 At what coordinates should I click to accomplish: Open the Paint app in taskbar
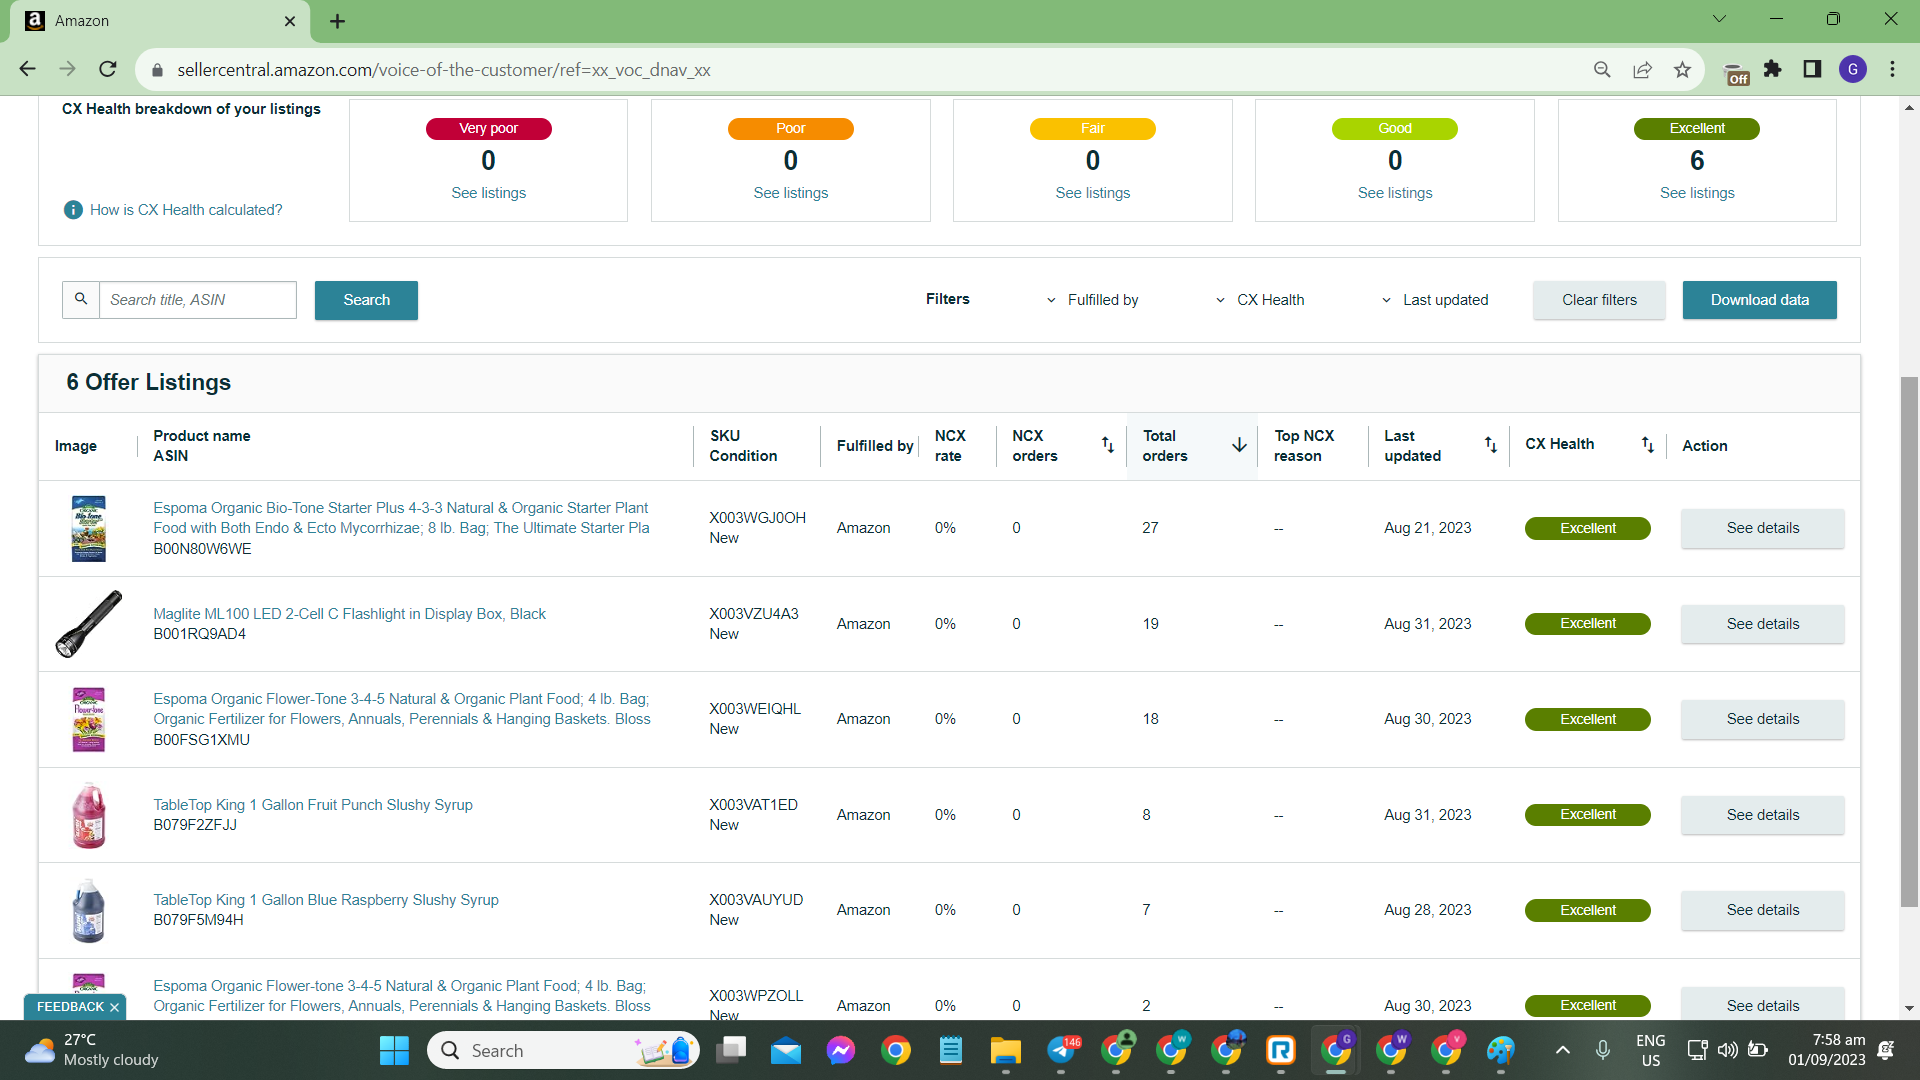[x=1500, y=1050]
